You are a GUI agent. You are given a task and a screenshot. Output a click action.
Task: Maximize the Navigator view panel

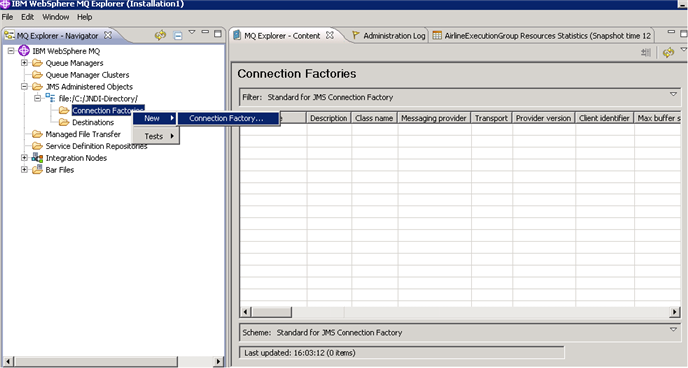[218, 33]
